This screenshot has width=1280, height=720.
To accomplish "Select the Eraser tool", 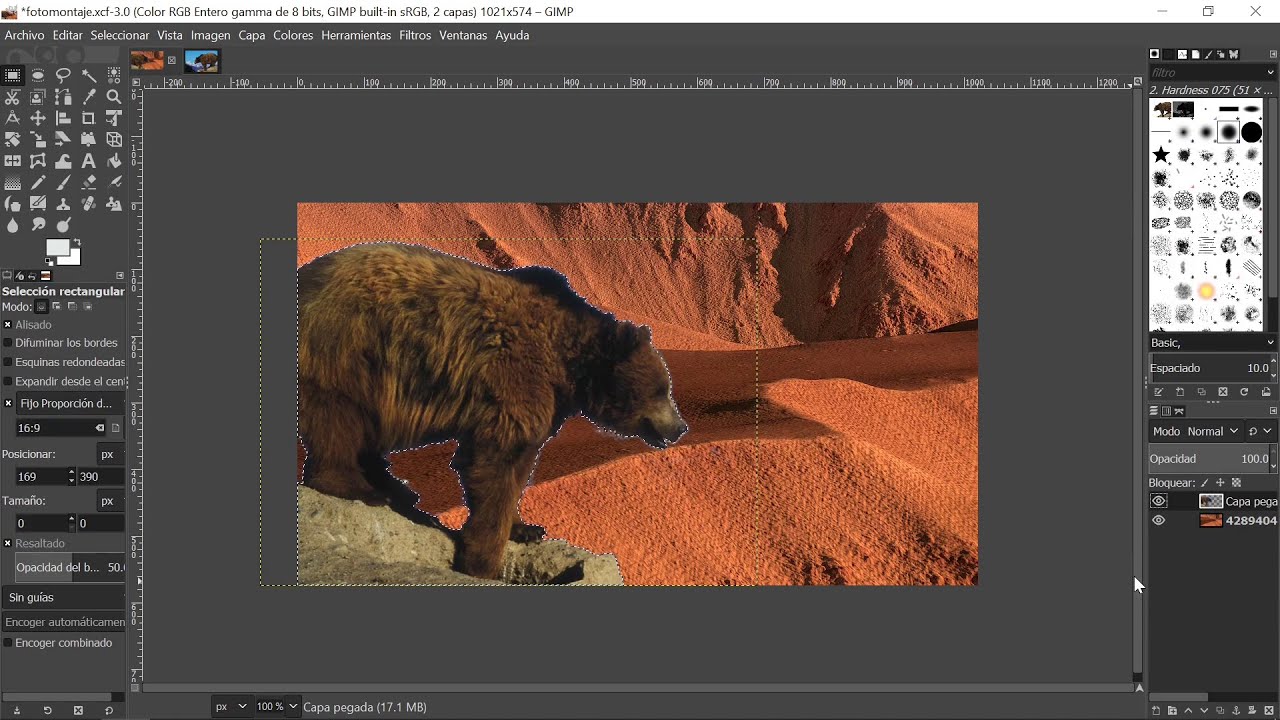I will pos(89,183).
